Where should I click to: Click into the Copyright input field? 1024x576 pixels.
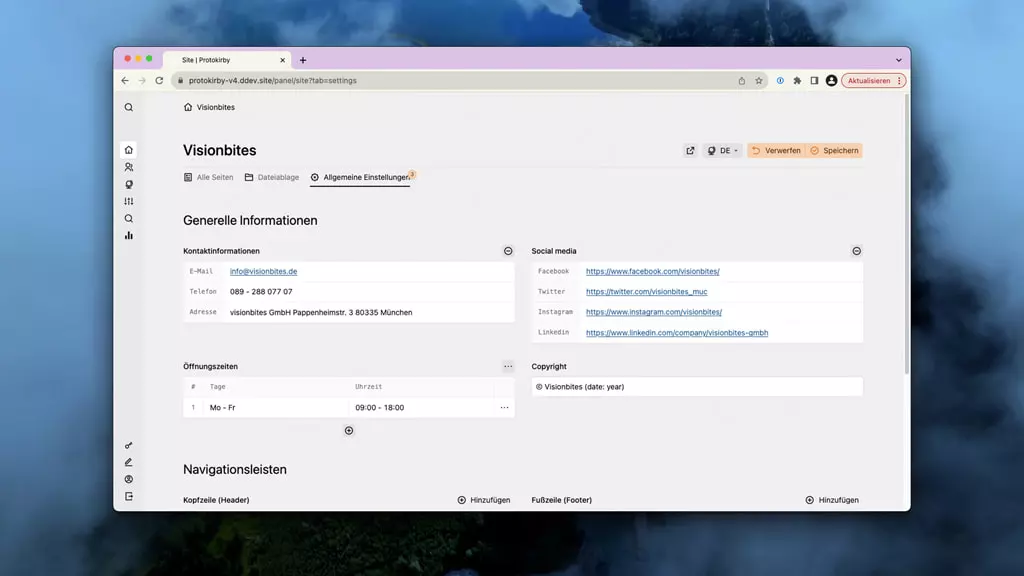697,387
